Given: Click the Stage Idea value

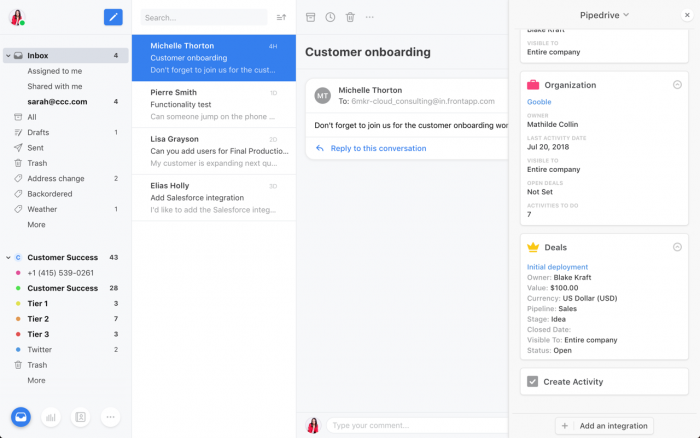Looking at the screenshot, I should pos(558,319).
